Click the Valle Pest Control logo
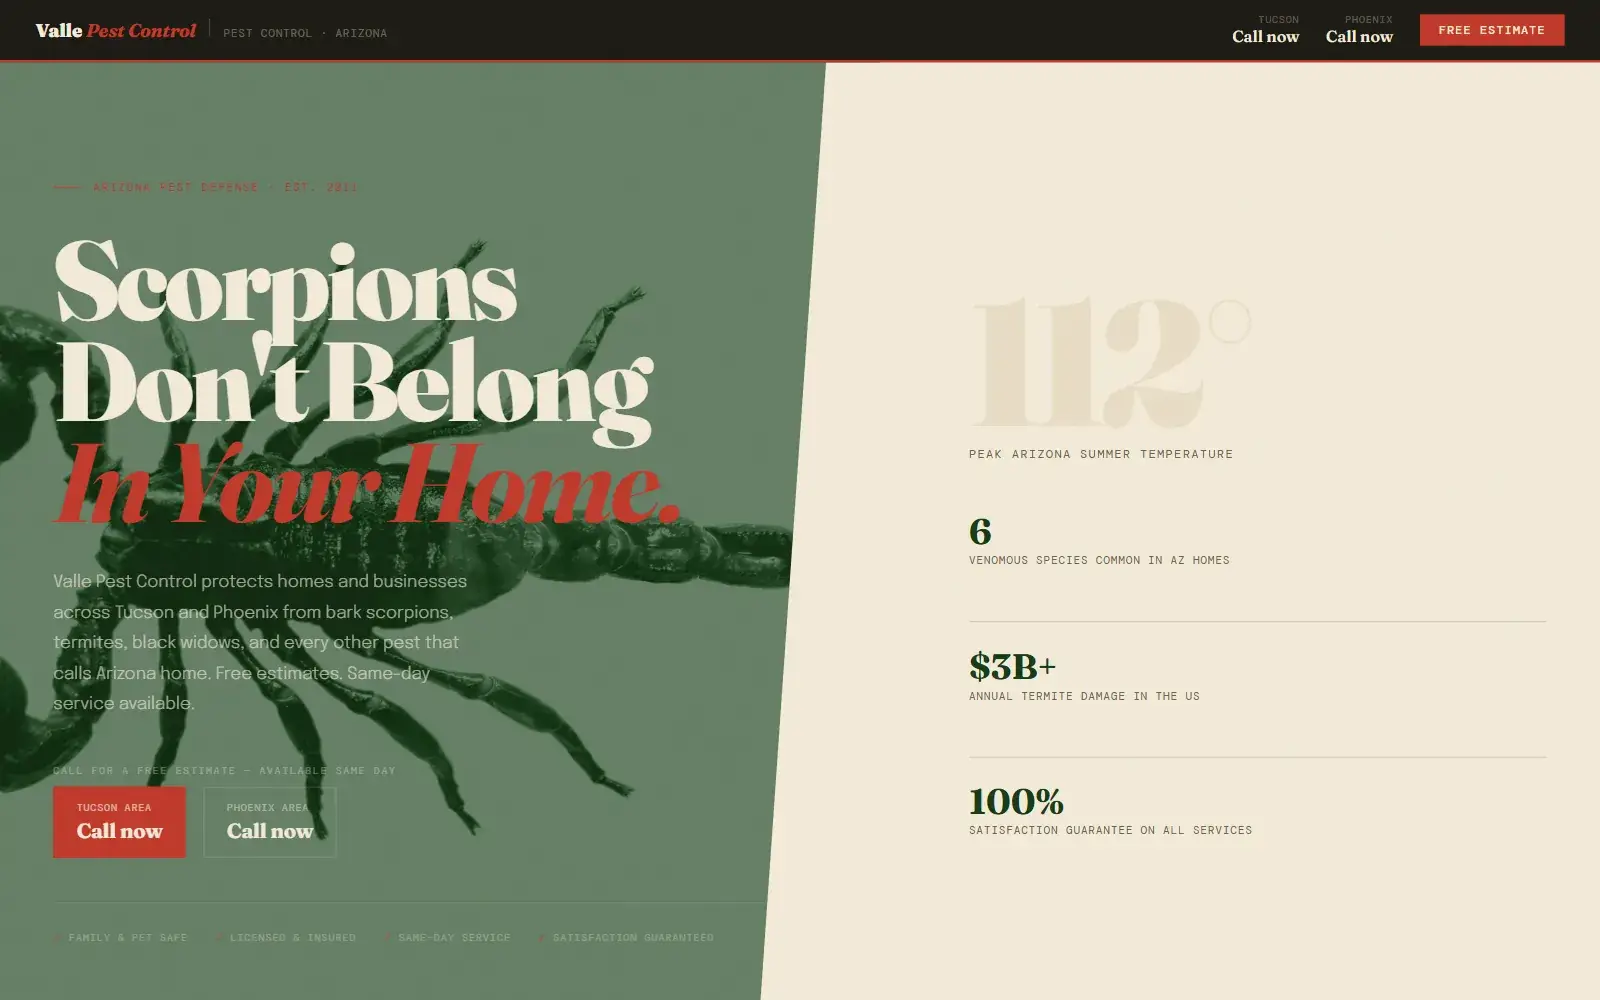Image resolution: width=1600 pixels, height=1000 pixels. (x=116, y=31)
